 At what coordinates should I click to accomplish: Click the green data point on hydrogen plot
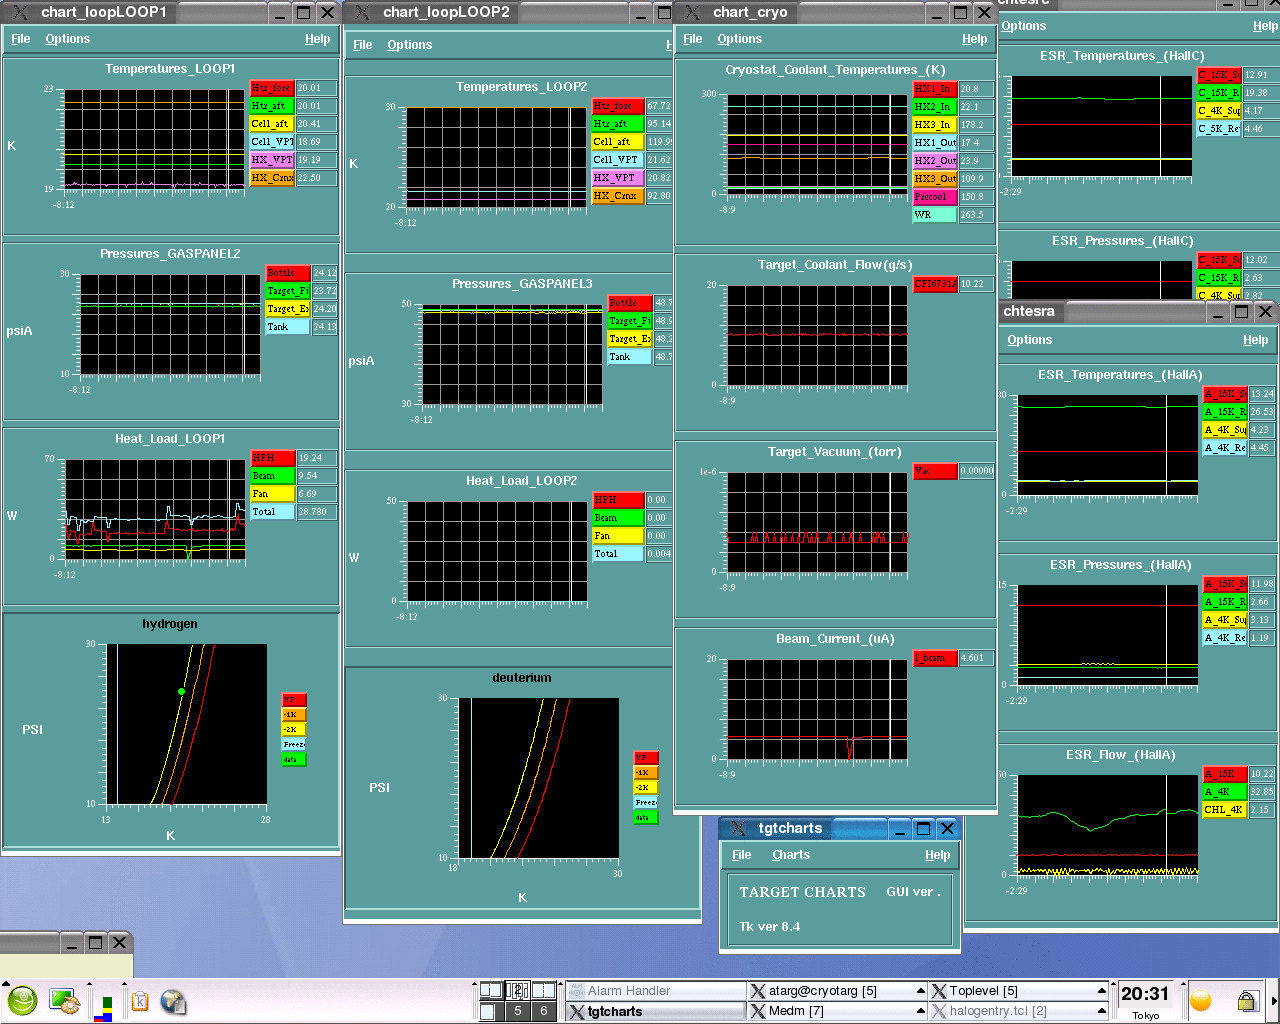181,692
